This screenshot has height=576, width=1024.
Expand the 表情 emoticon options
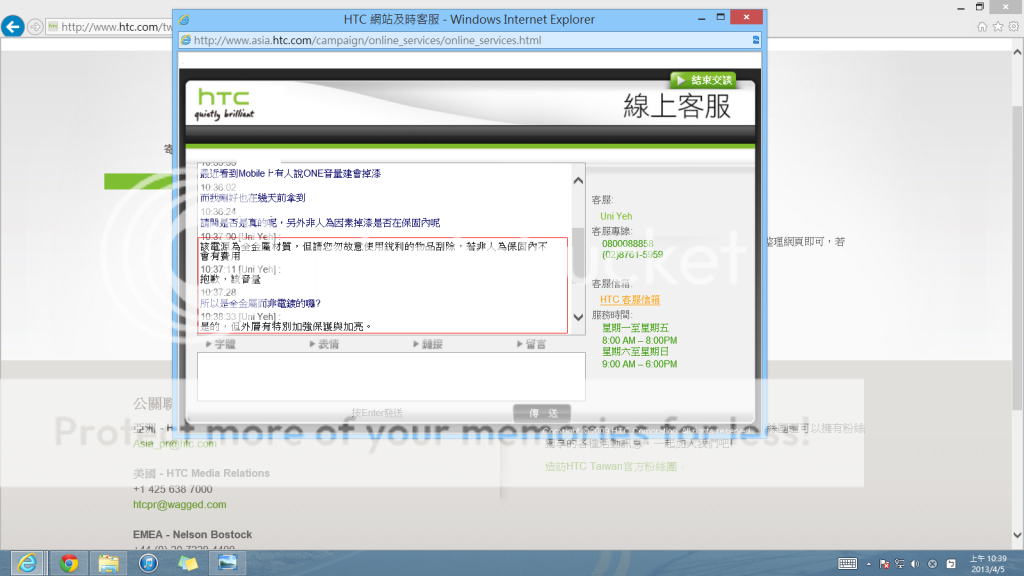tap(324, 344)
